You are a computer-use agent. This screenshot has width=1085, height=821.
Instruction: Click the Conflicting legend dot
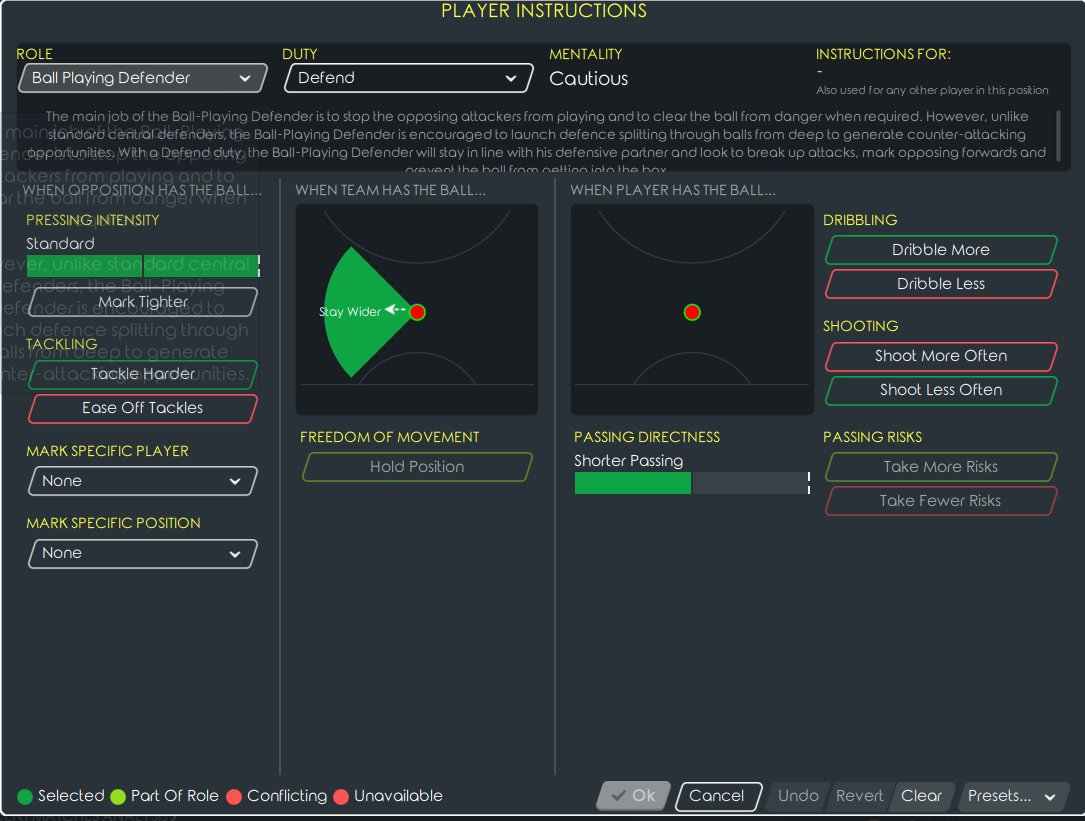(234, 797)
